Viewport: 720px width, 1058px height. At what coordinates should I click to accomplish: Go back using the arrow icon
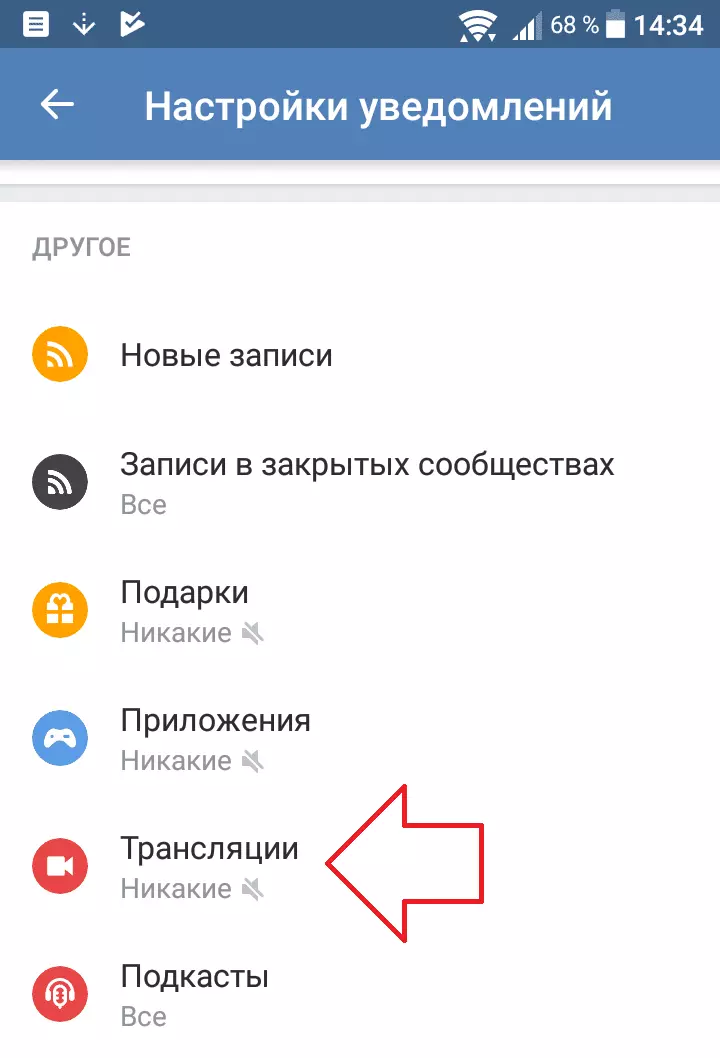57,105
